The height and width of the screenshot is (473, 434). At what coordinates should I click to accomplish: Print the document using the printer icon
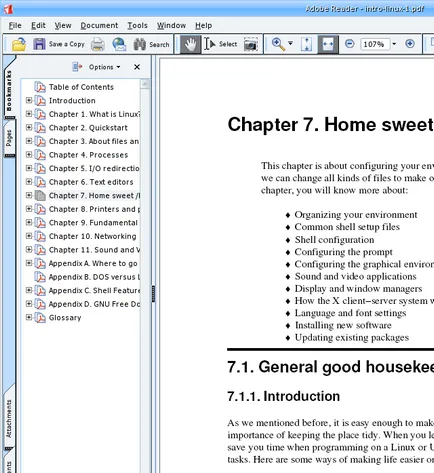[x=98, y=44]
